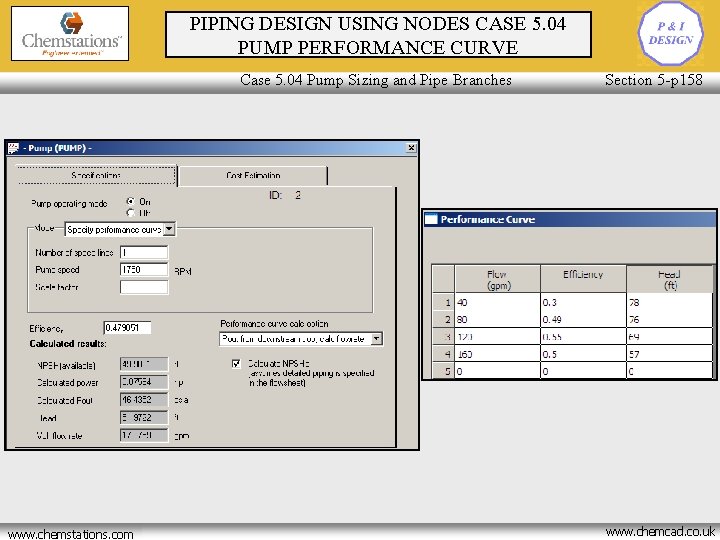The height and width of the screenshot is (540, 720).
Task: Click the head cell "57"
Action: 669,354
